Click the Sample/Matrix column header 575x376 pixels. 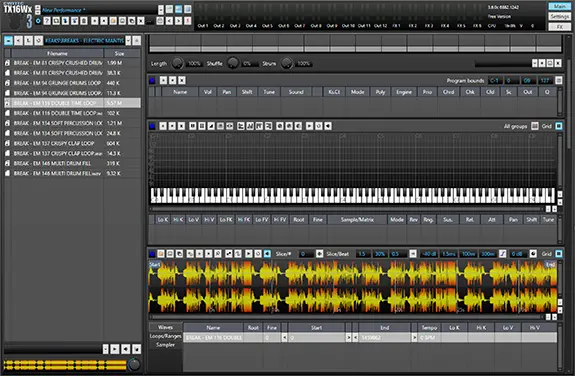tap(357, 220)
